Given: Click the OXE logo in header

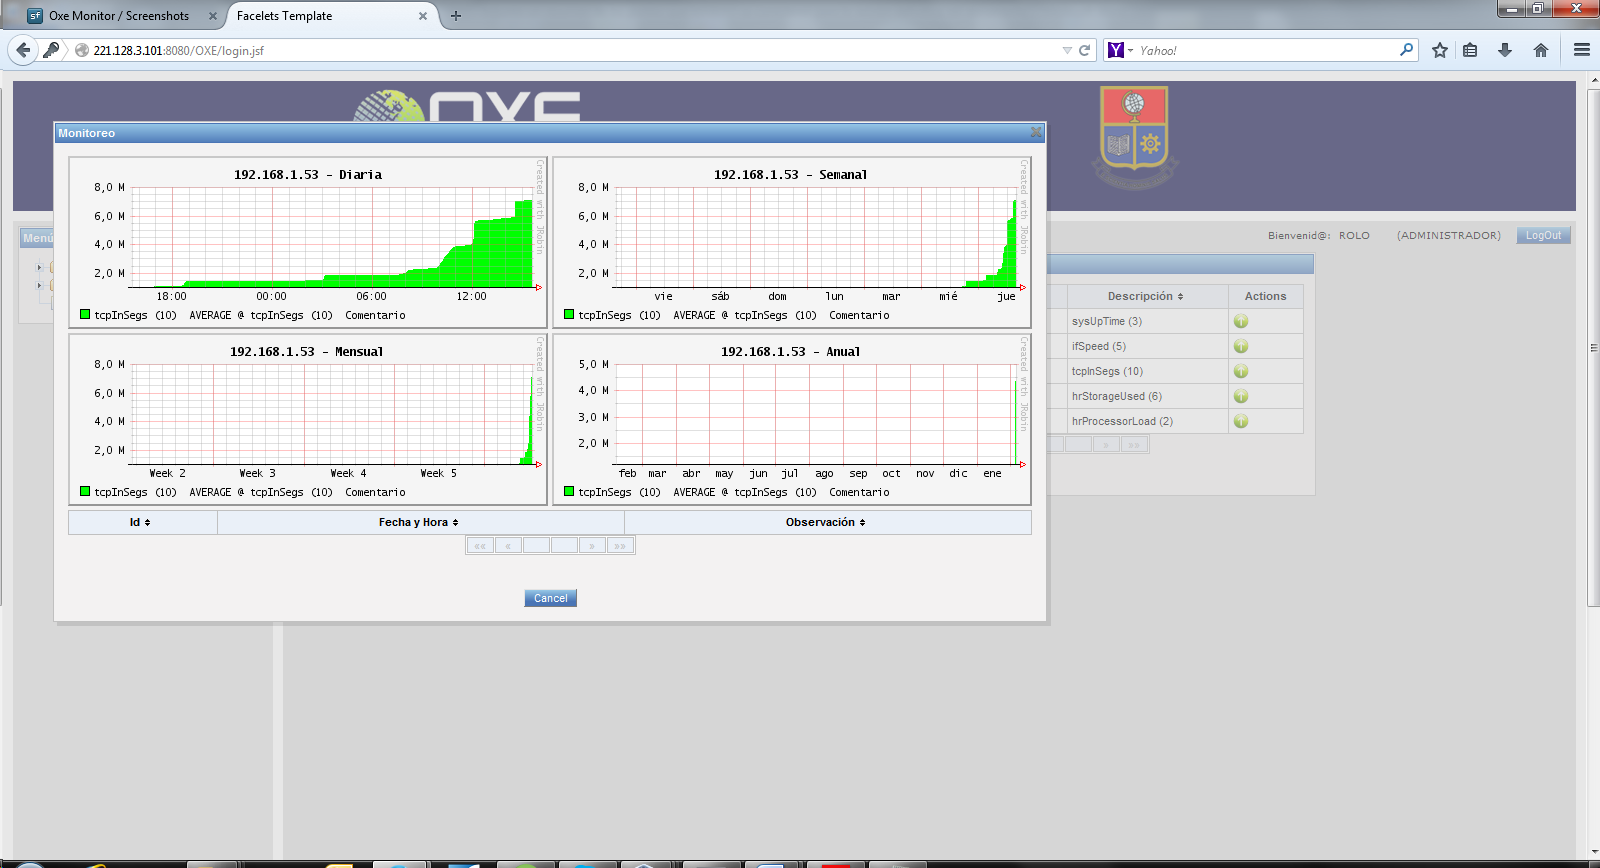Looking at the screenshot, I should click(x=467, y=106).
